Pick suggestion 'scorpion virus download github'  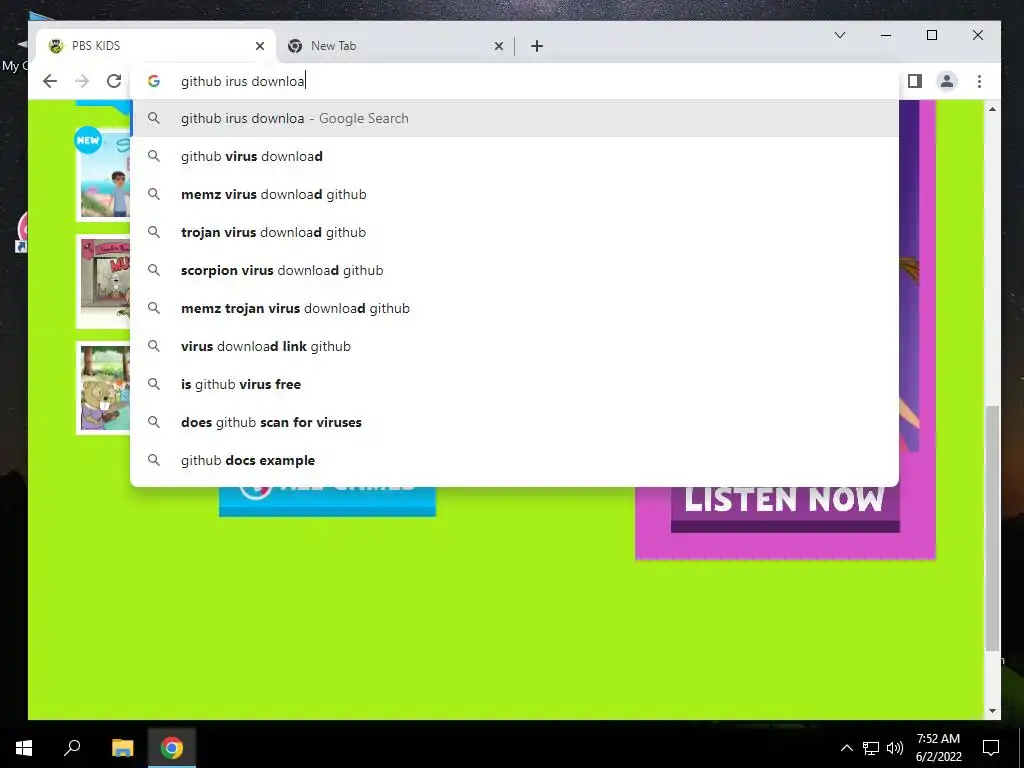(x=515, y=270)
